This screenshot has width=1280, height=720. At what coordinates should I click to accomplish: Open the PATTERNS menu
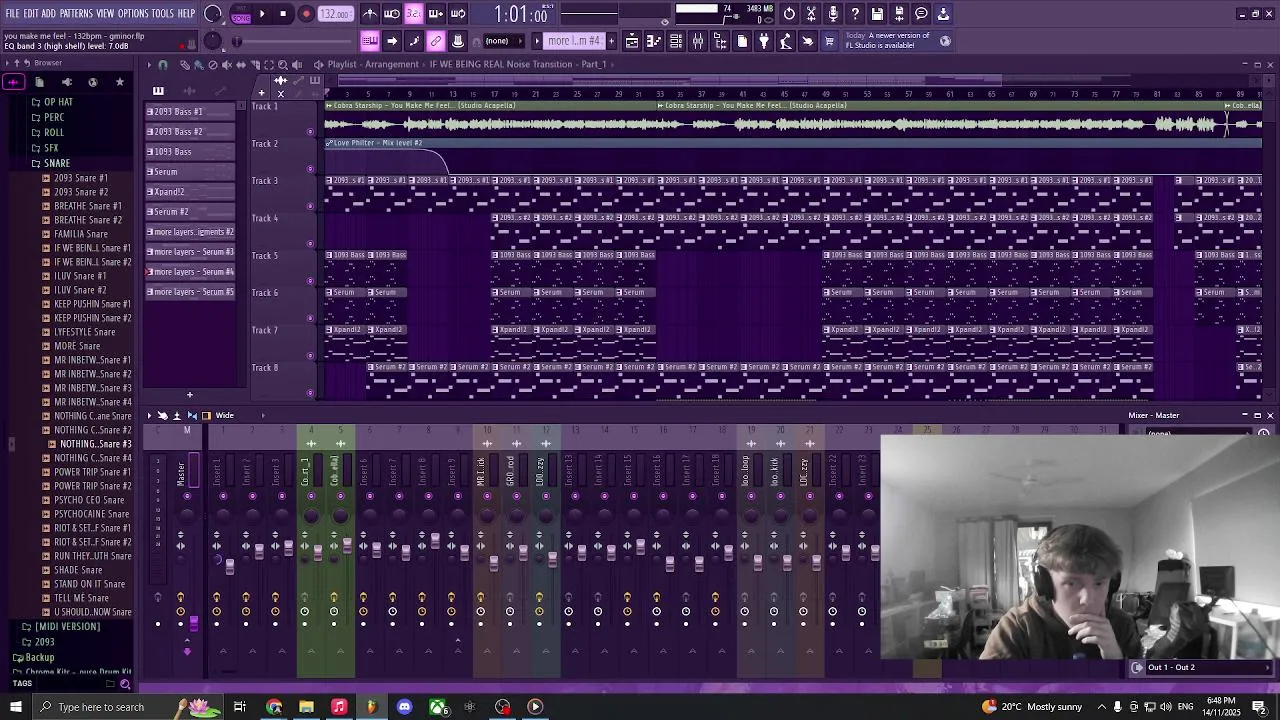76,14
